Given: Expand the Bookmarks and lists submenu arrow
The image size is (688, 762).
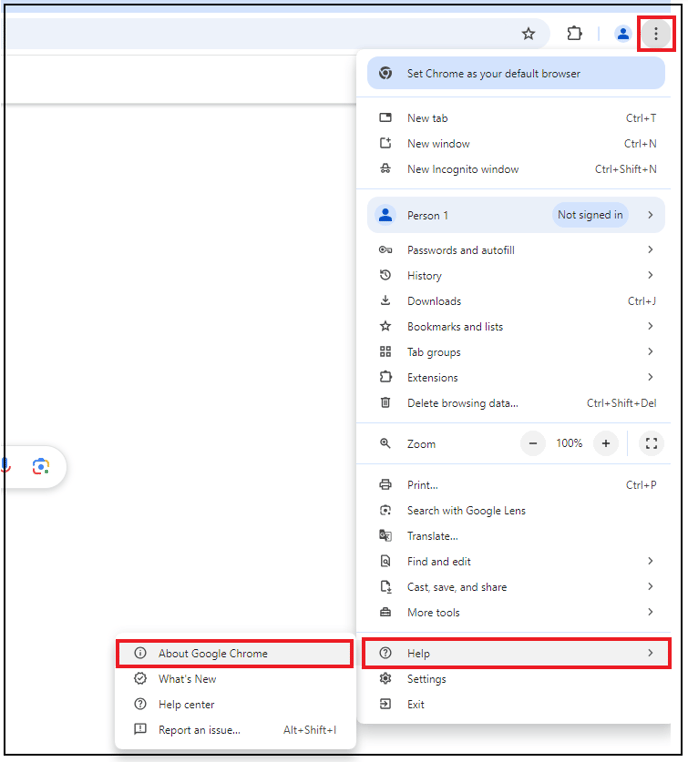Looking at the screenshot, I should coord(650,326).
